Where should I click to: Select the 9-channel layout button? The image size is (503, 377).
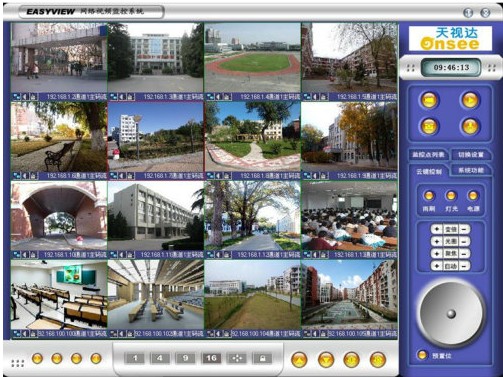click(x=185, y=358)
